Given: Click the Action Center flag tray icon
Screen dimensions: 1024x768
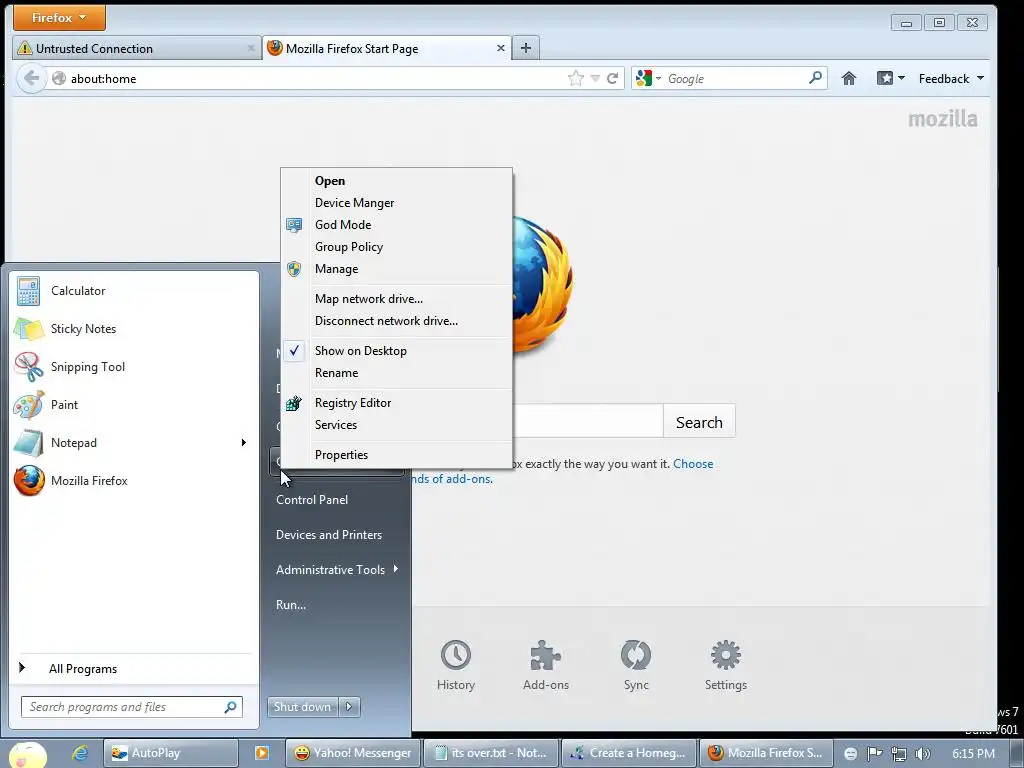Looking at the screenshot, I should click(874, 753).
